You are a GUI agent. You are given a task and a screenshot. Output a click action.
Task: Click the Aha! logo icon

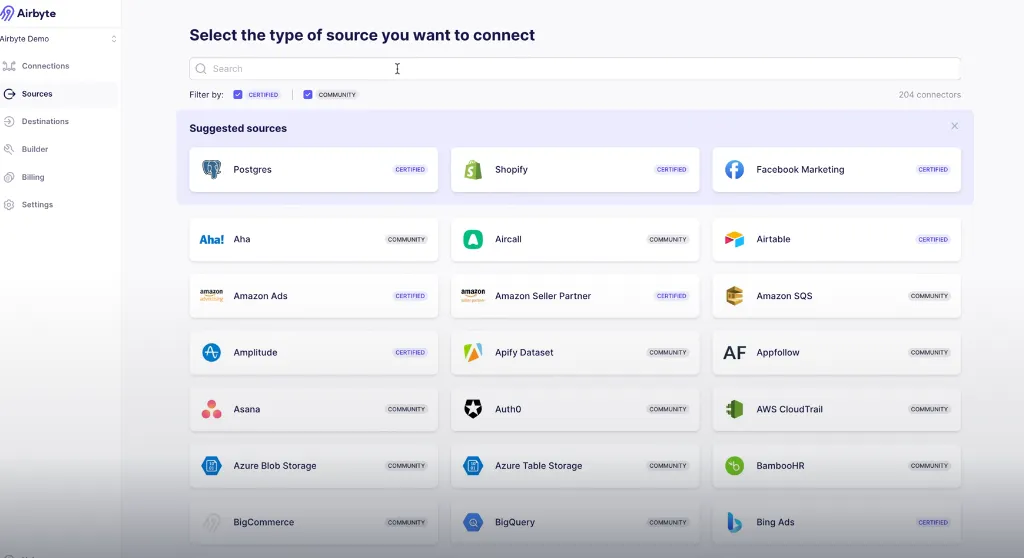(212, 239)
